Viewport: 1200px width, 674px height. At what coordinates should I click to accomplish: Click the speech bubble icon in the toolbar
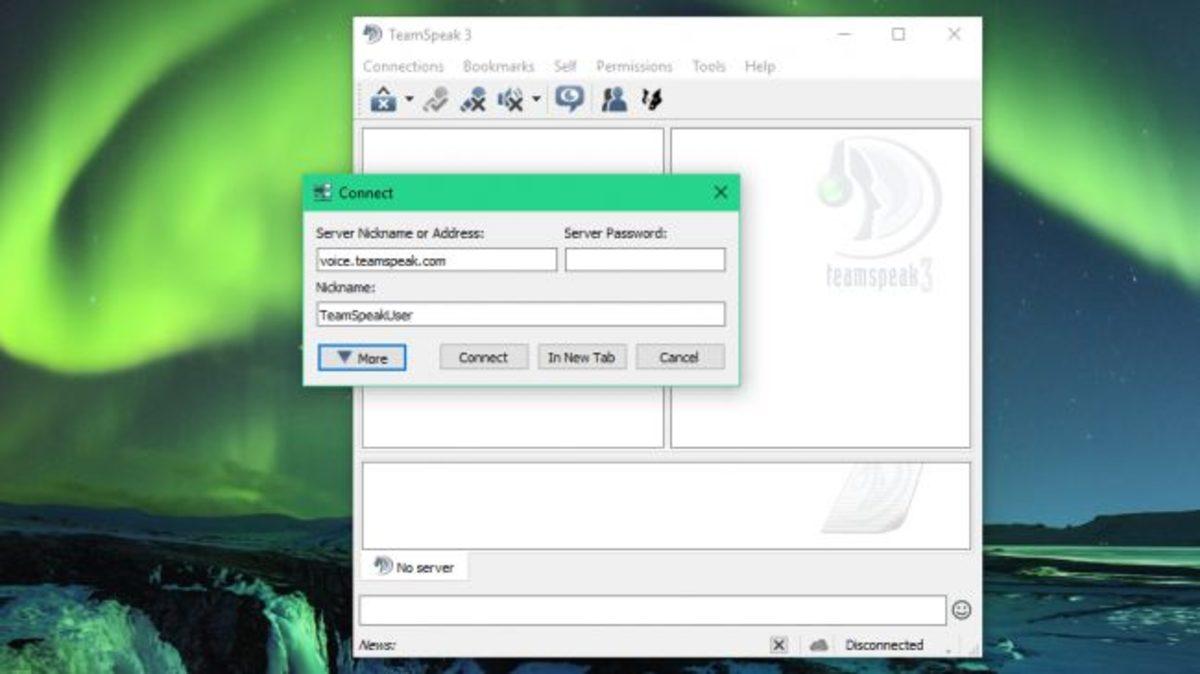tap(570, 99)
